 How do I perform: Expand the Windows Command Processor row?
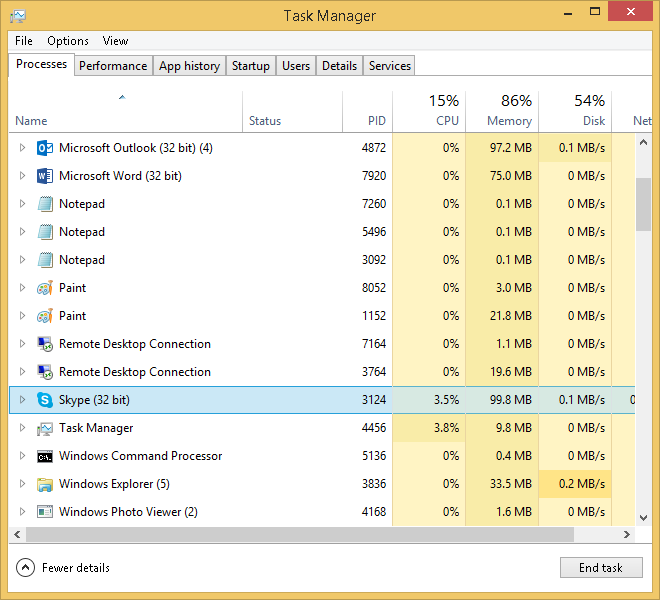click(22, 456)
